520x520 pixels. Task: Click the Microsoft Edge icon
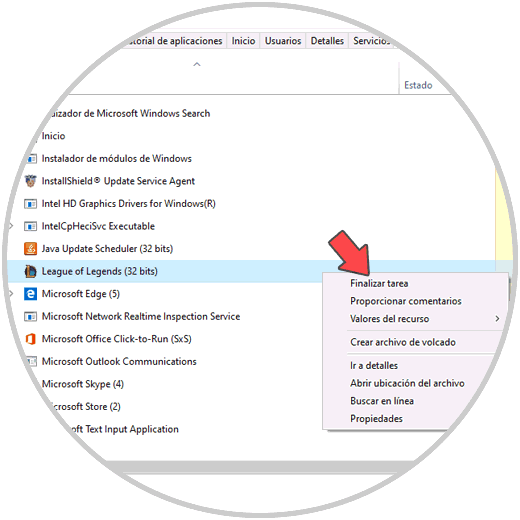pos(31,294)
